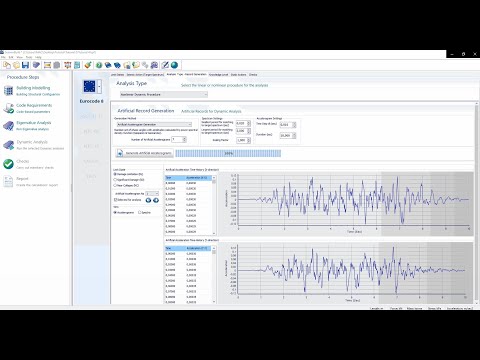Click the teal document toolbar icon

pos(77,65)
